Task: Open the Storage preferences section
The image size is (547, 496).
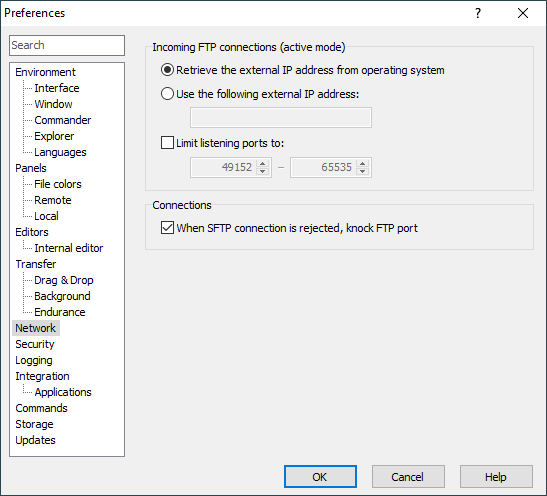Action: point(34,424)
